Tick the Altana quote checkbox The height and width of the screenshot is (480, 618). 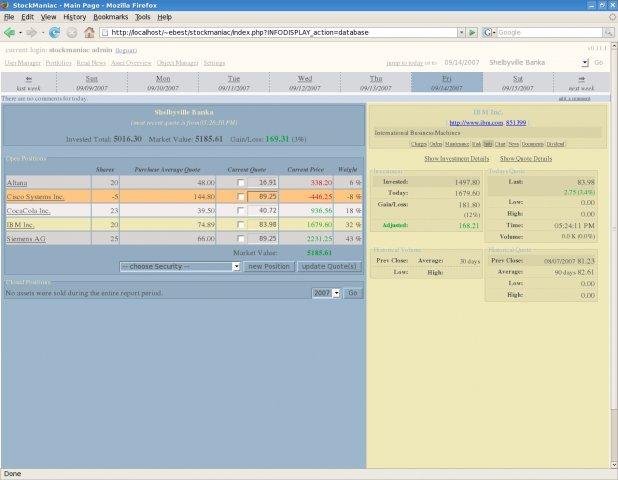pyautogui.click(x=240, y=182)
